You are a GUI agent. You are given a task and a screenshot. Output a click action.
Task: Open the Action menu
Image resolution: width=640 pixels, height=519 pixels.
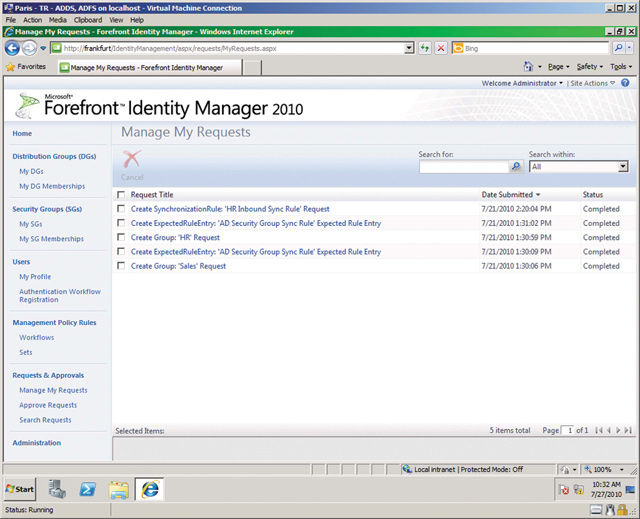click(32, 20)
